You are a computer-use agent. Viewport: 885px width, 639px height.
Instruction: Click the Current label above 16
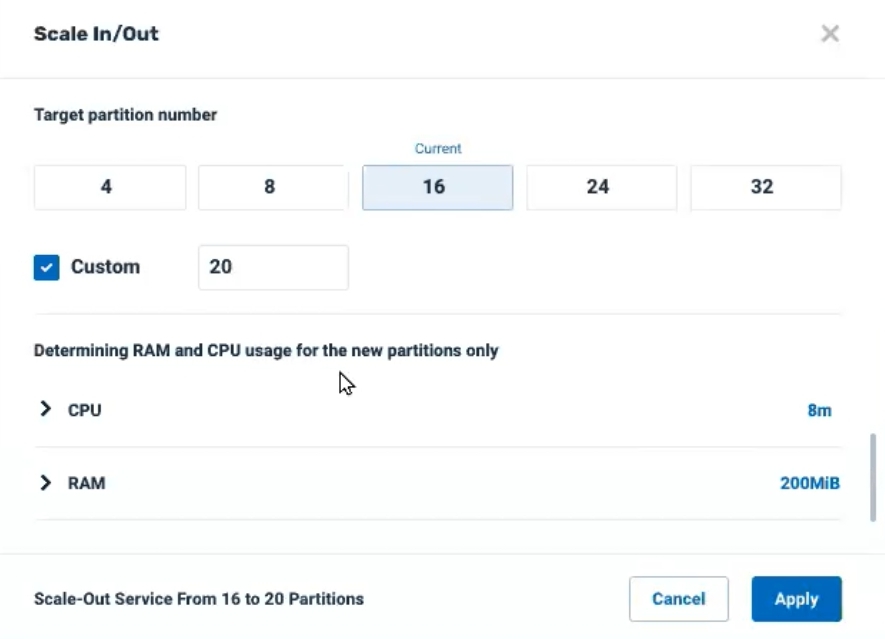[x=438, y=148]
